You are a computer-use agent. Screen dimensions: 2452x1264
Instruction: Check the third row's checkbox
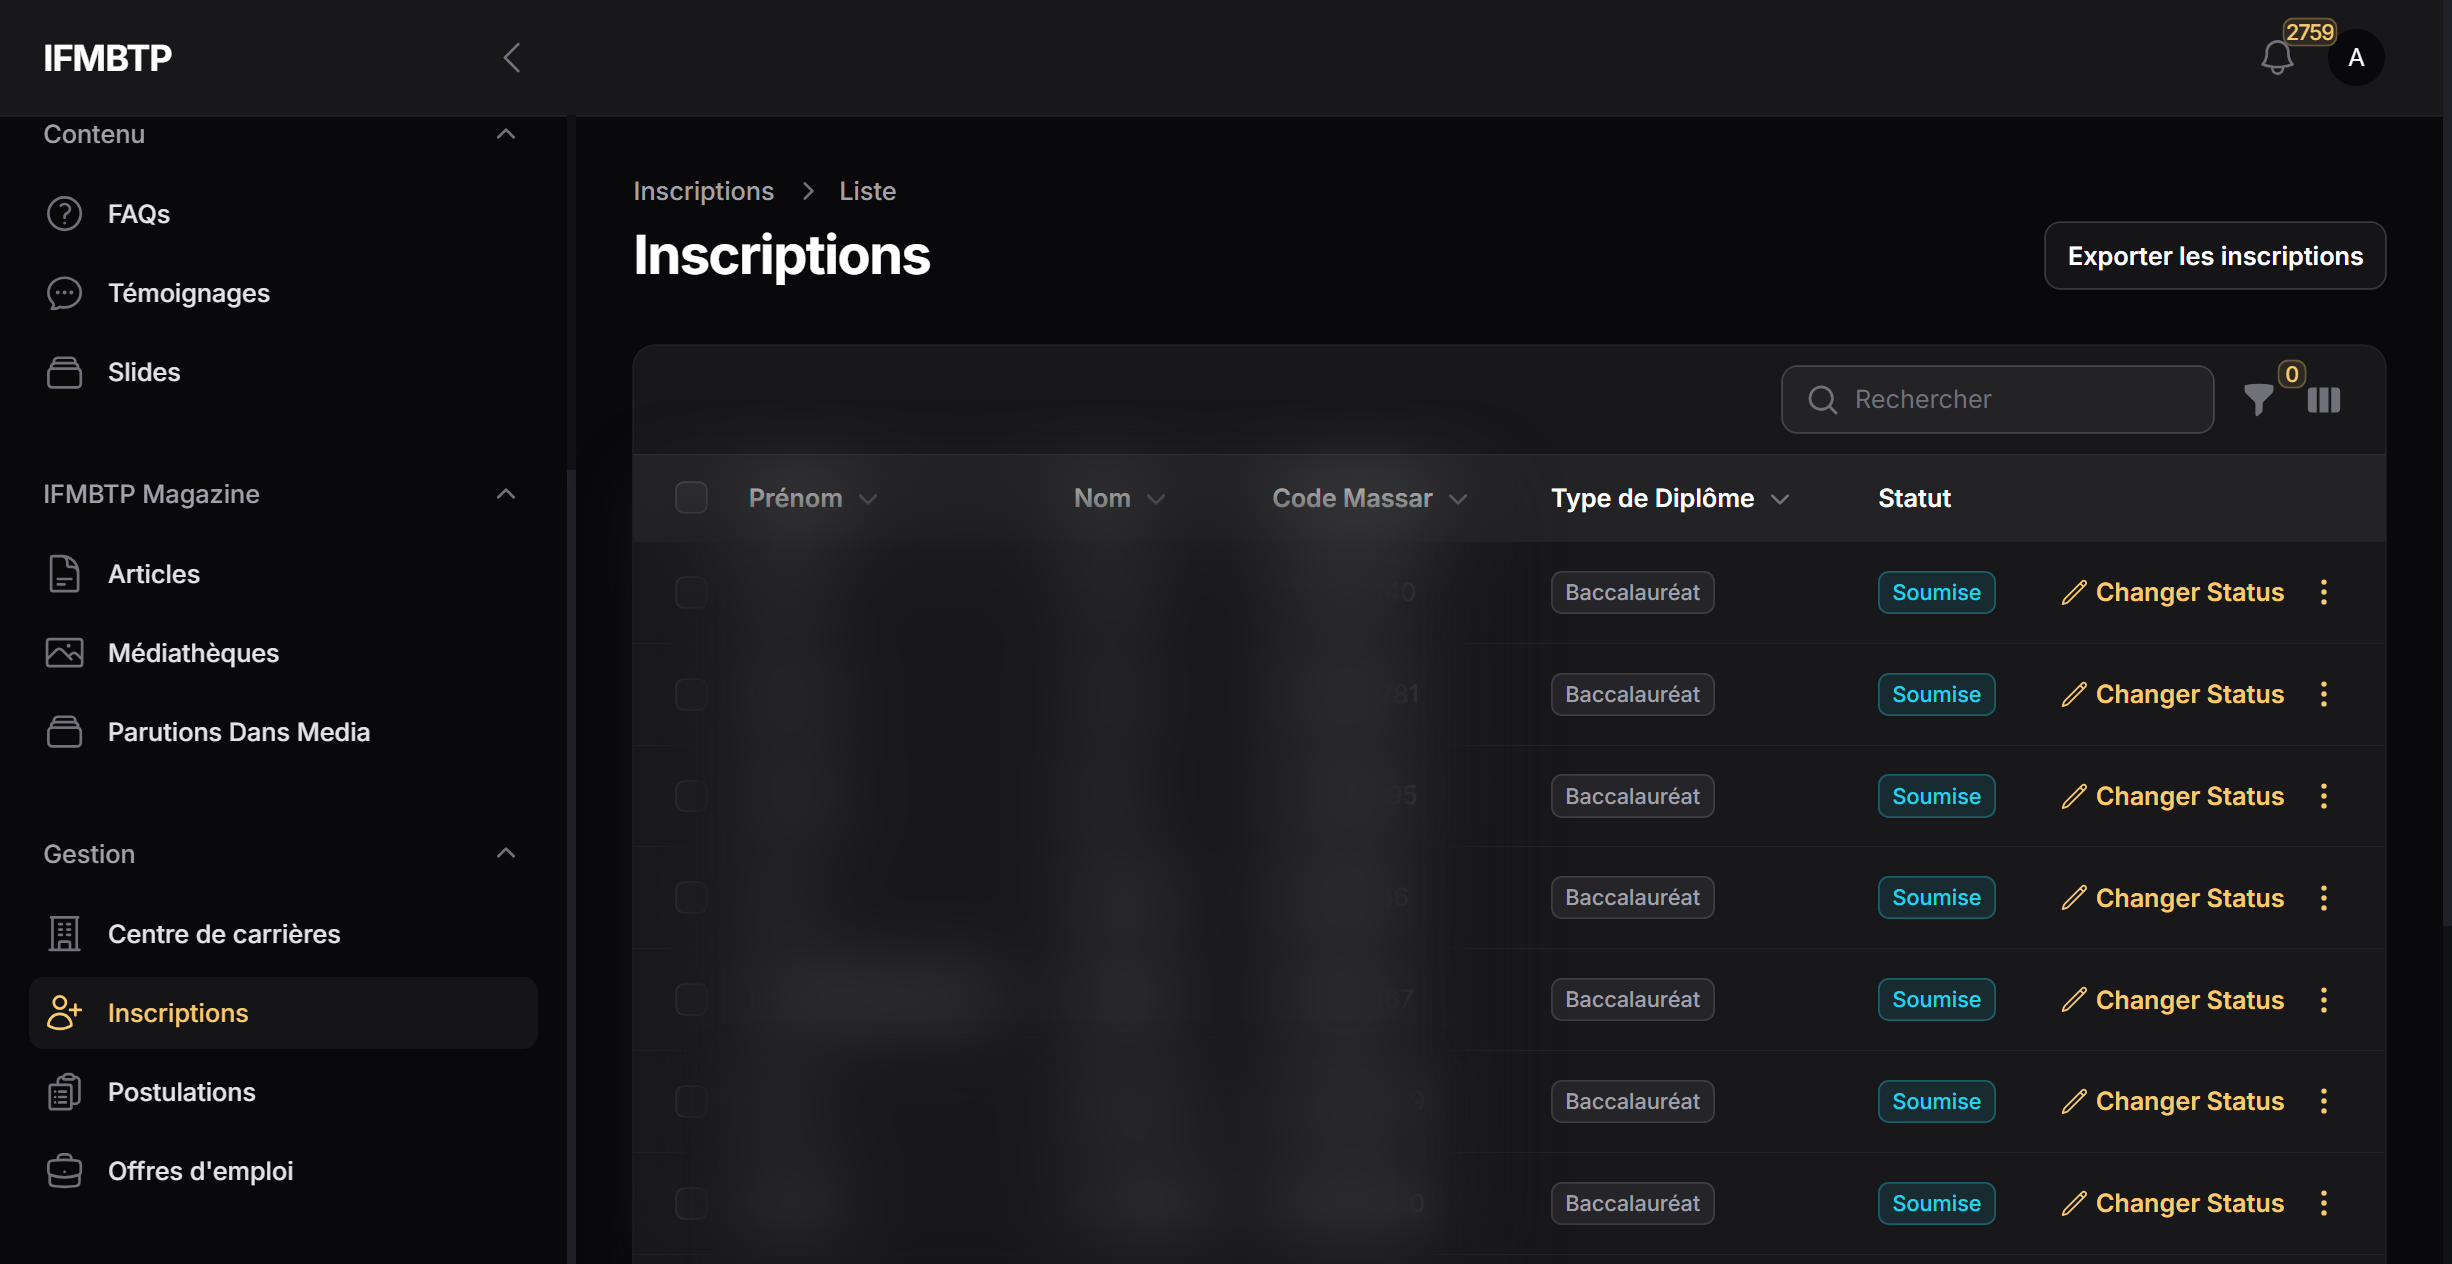point(691,796)
